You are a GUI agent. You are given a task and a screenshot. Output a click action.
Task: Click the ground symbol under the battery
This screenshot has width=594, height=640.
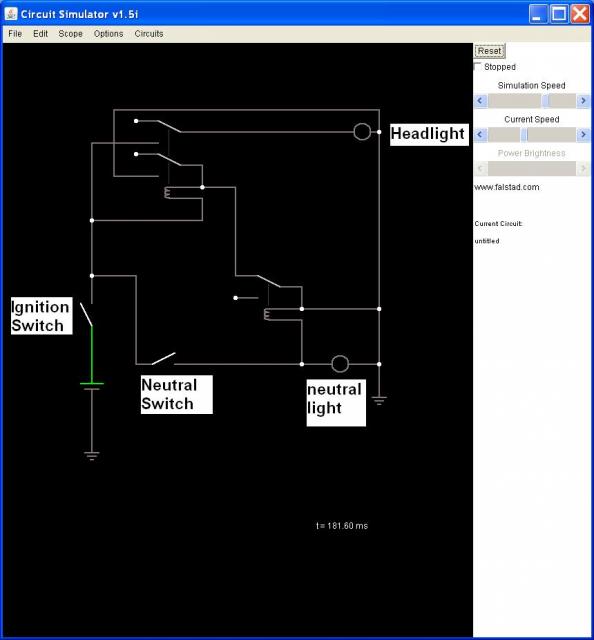coord(92,456)
